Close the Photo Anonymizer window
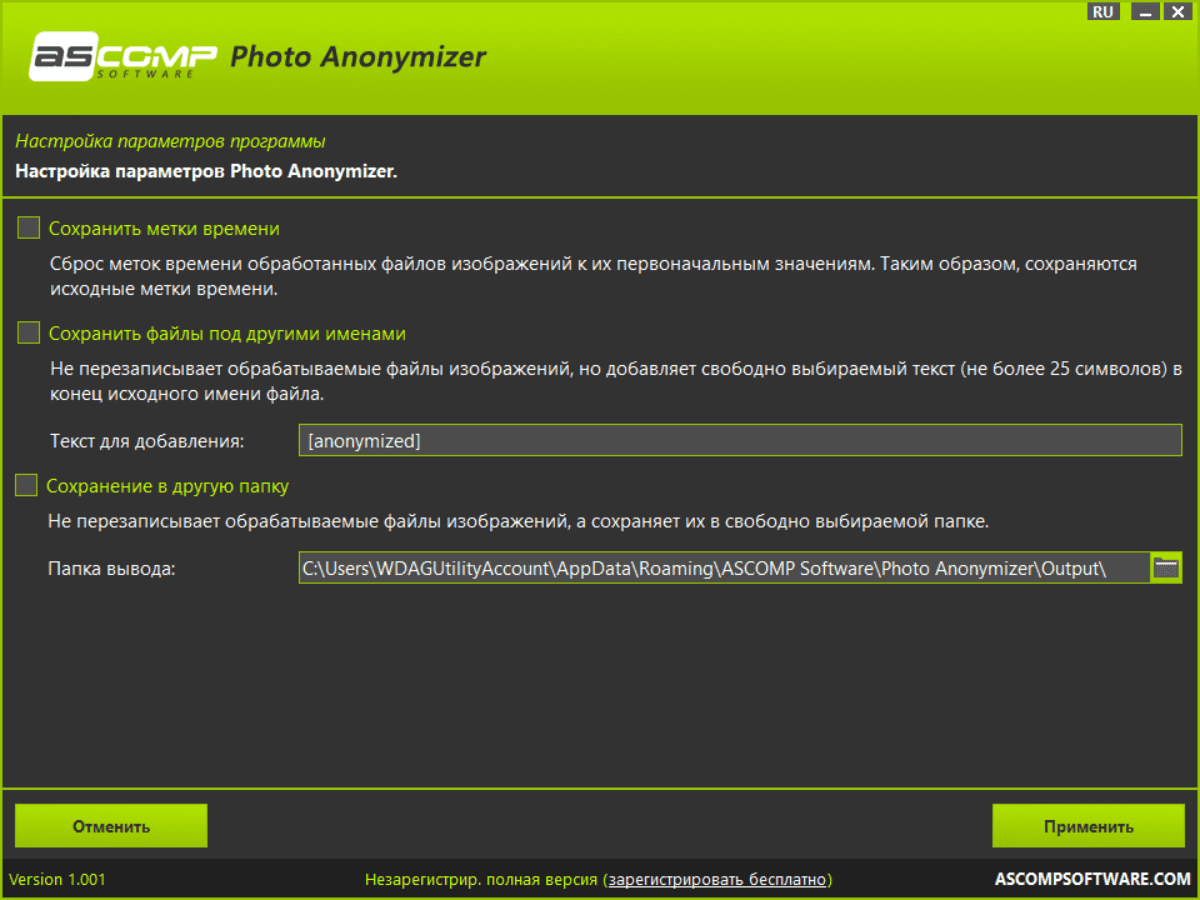Viewport: 1200px width, 900px height. 1179,12
